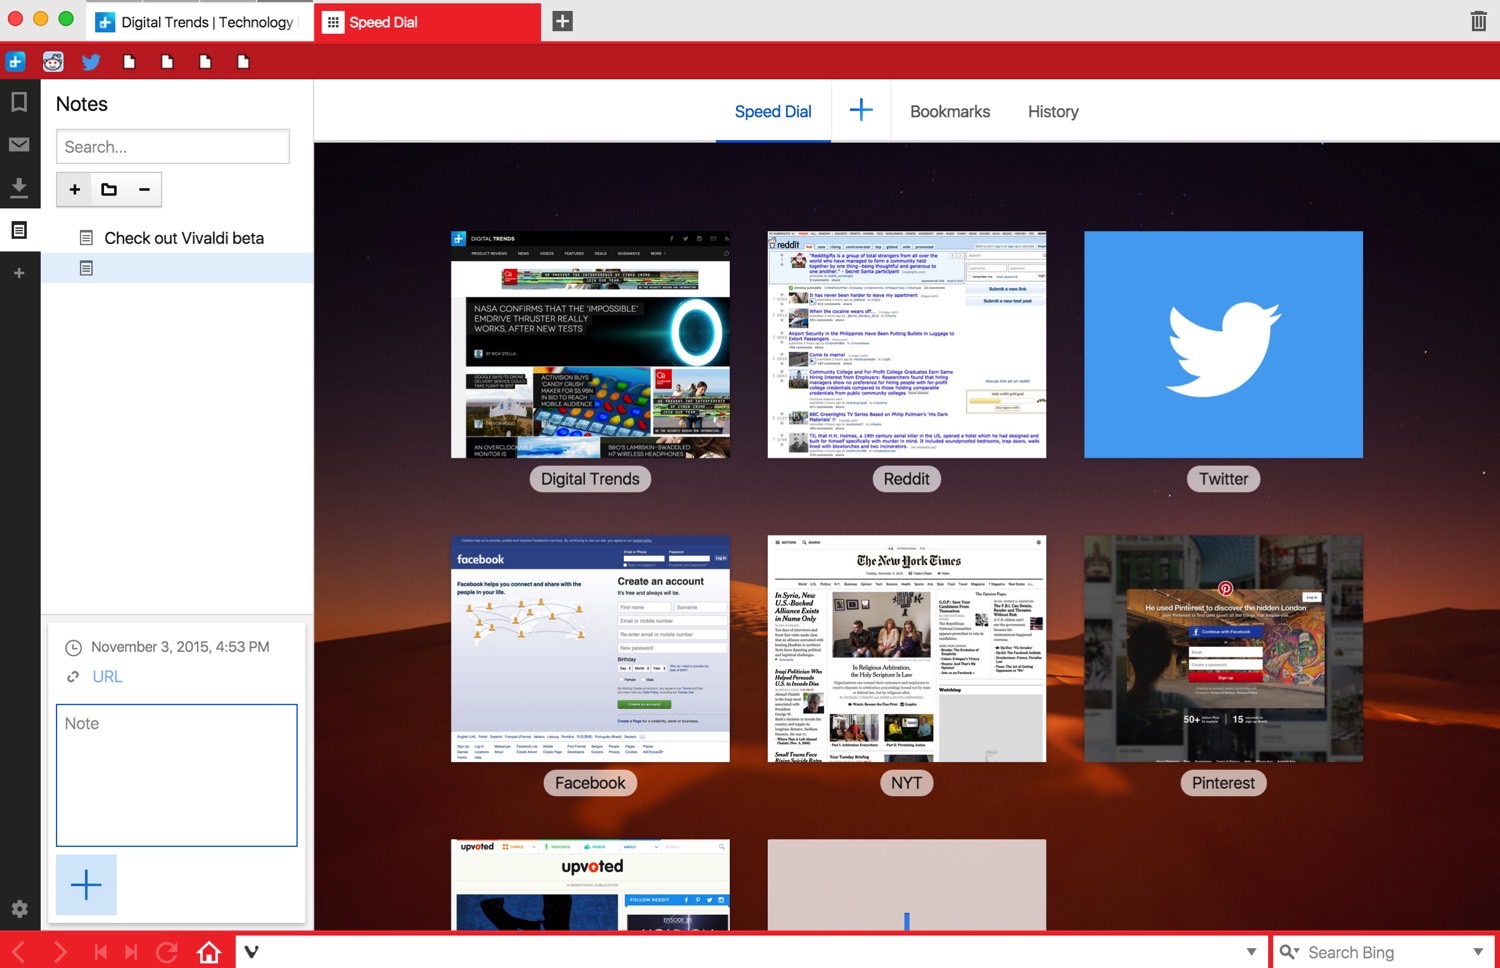
Task: Expand the Search Bing dropdown arrow
Action: tap(1478, 952)
